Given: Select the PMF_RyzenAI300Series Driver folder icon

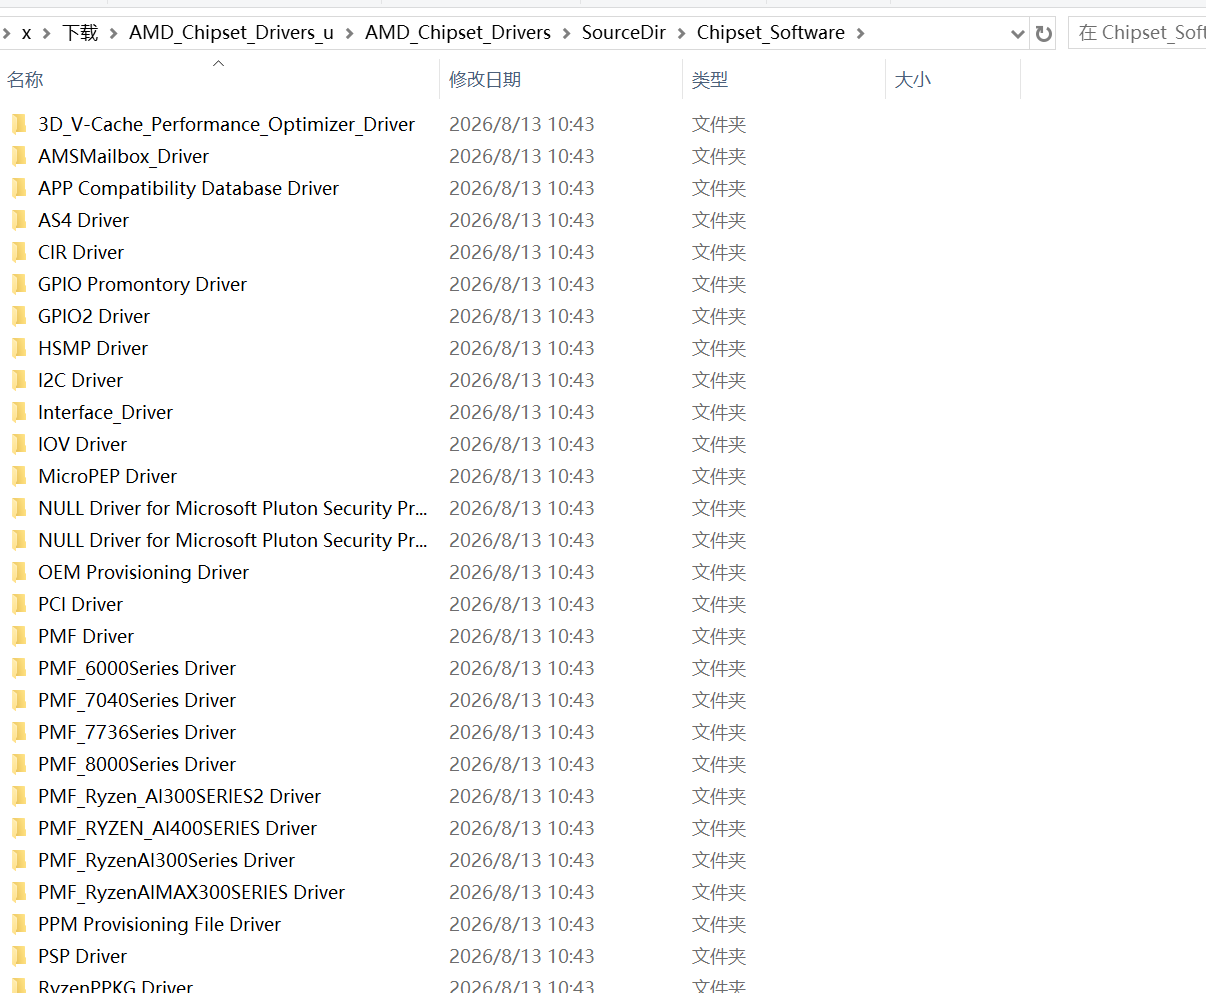Looking at the screenshot, I should pos(19,860).
